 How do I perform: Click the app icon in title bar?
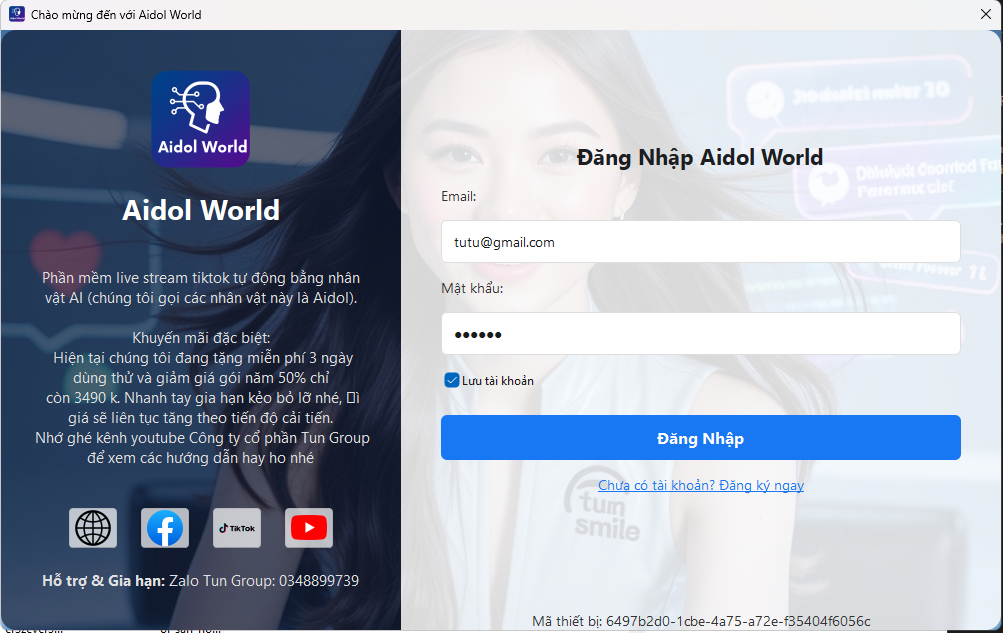pos(17,14)
